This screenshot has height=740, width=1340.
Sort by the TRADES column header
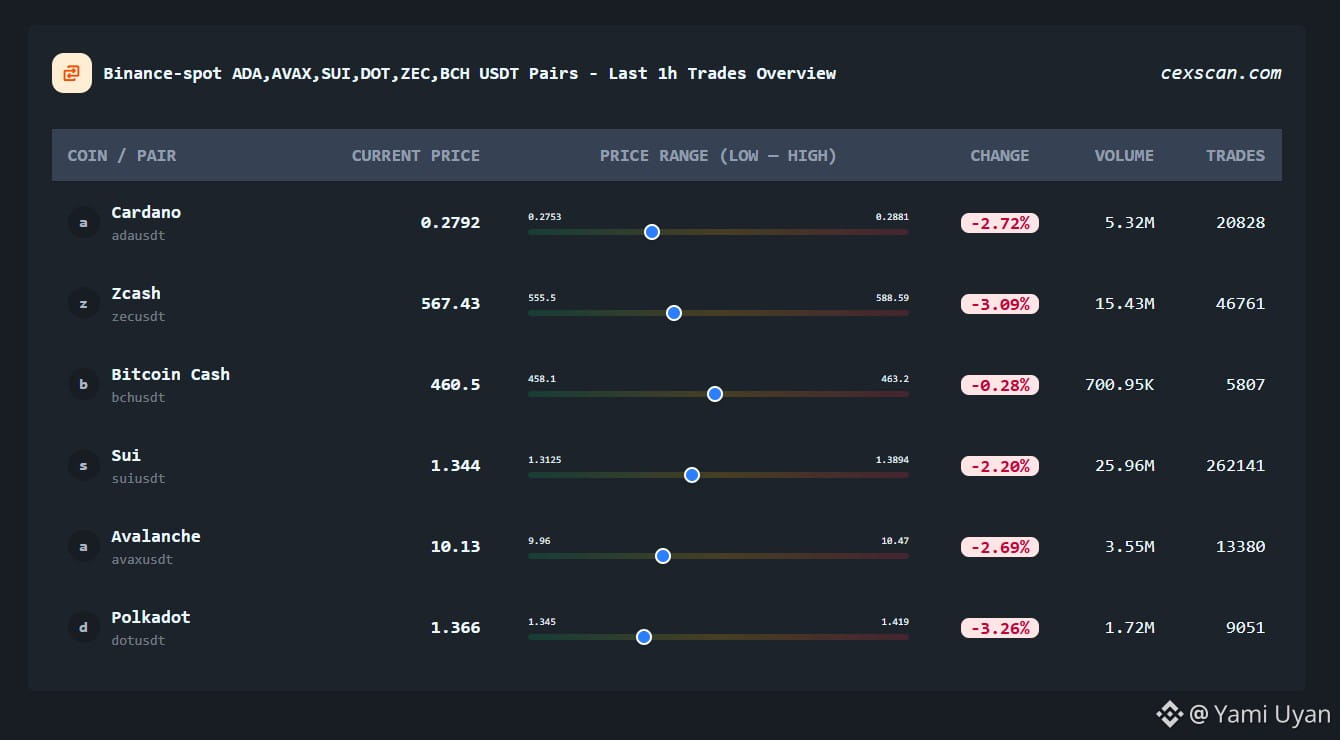pos(1235,155)
